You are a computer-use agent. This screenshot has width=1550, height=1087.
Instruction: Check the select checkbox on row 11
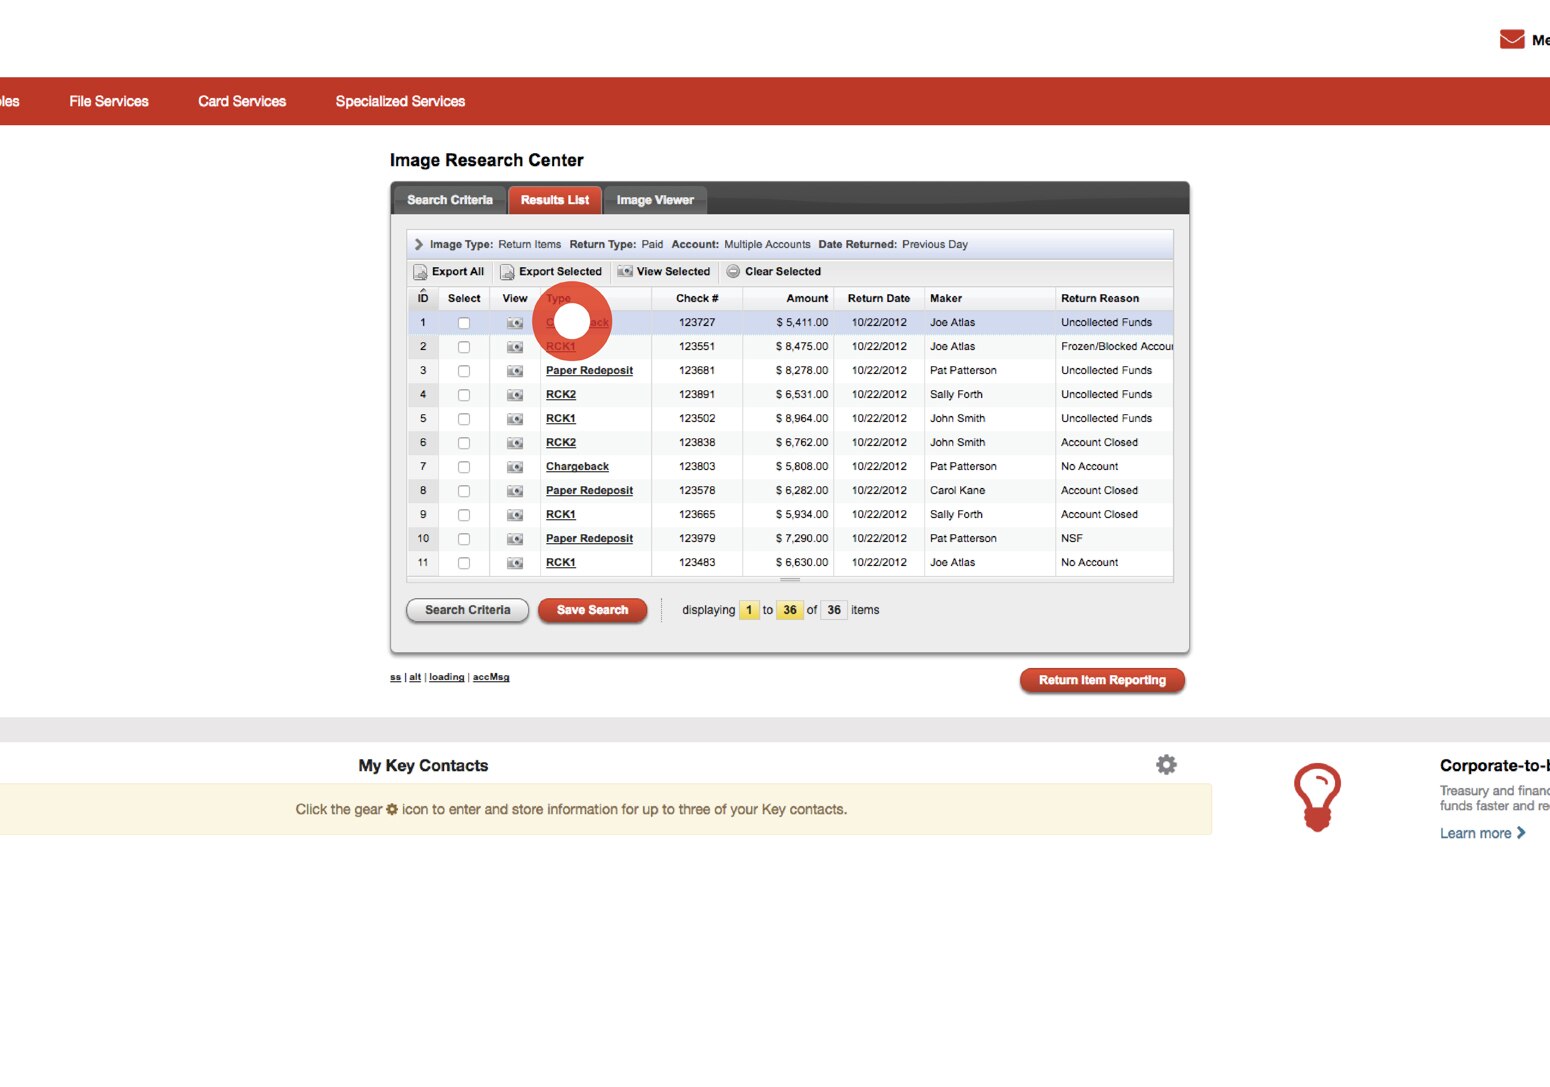pyautogui.click(x=463, y=562)
